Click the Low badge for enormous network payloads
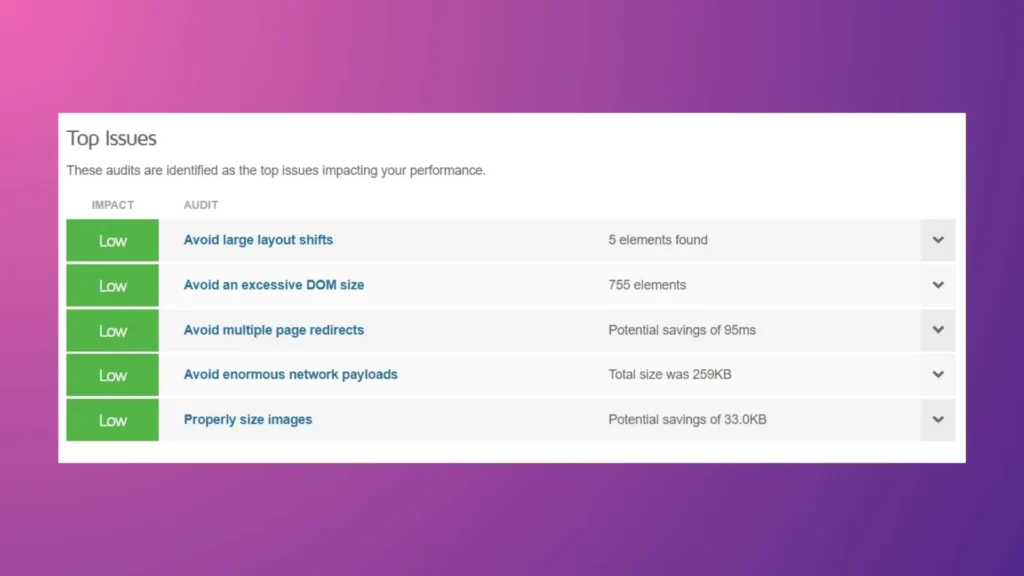 coord(112,374)
